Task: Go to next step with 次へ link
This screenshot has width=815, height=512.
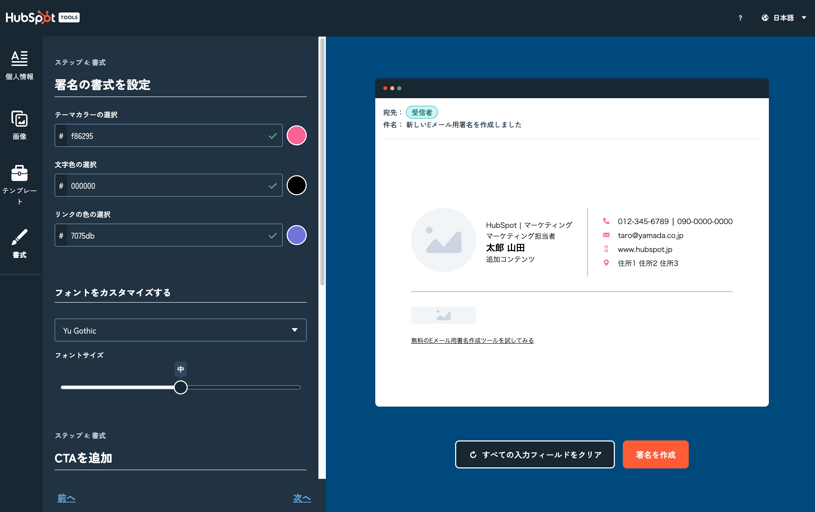Action: pyautogui.click(x=301, y=498)
